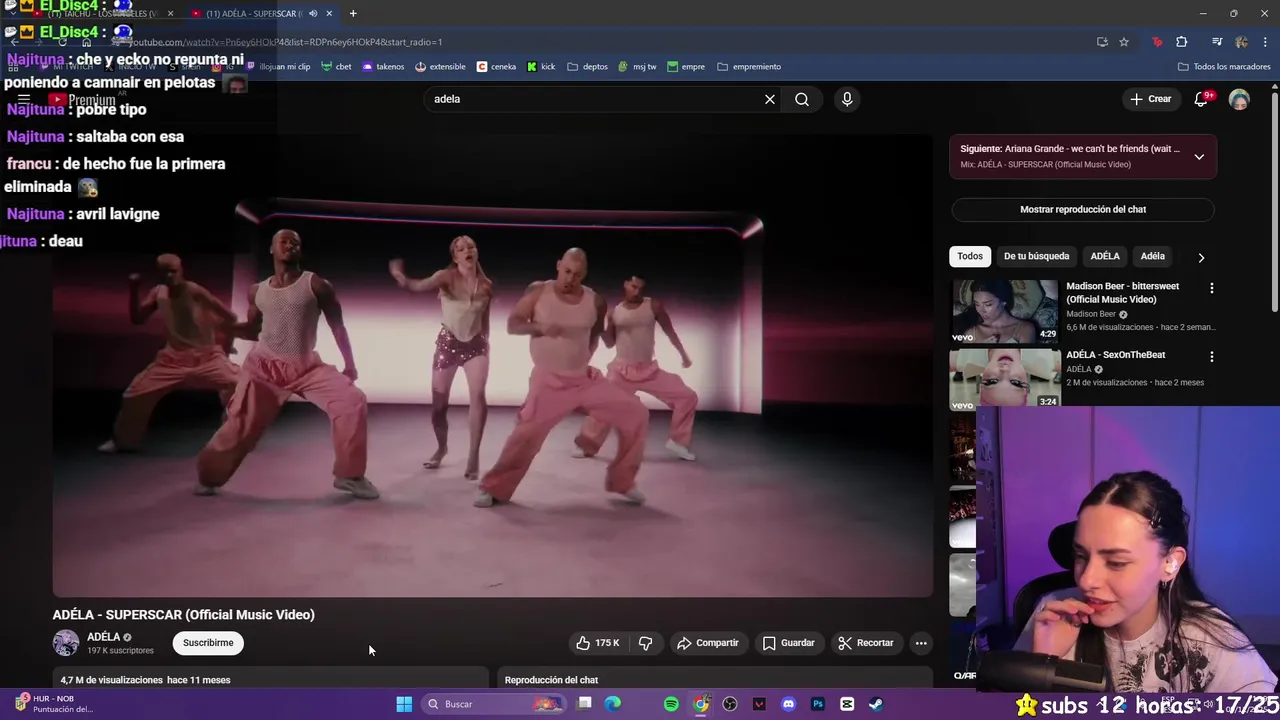Image resolution: width=1280 pixels, height=720 pixels.
Task: Open CapCut from the taskbar
Action: [847, 704]
